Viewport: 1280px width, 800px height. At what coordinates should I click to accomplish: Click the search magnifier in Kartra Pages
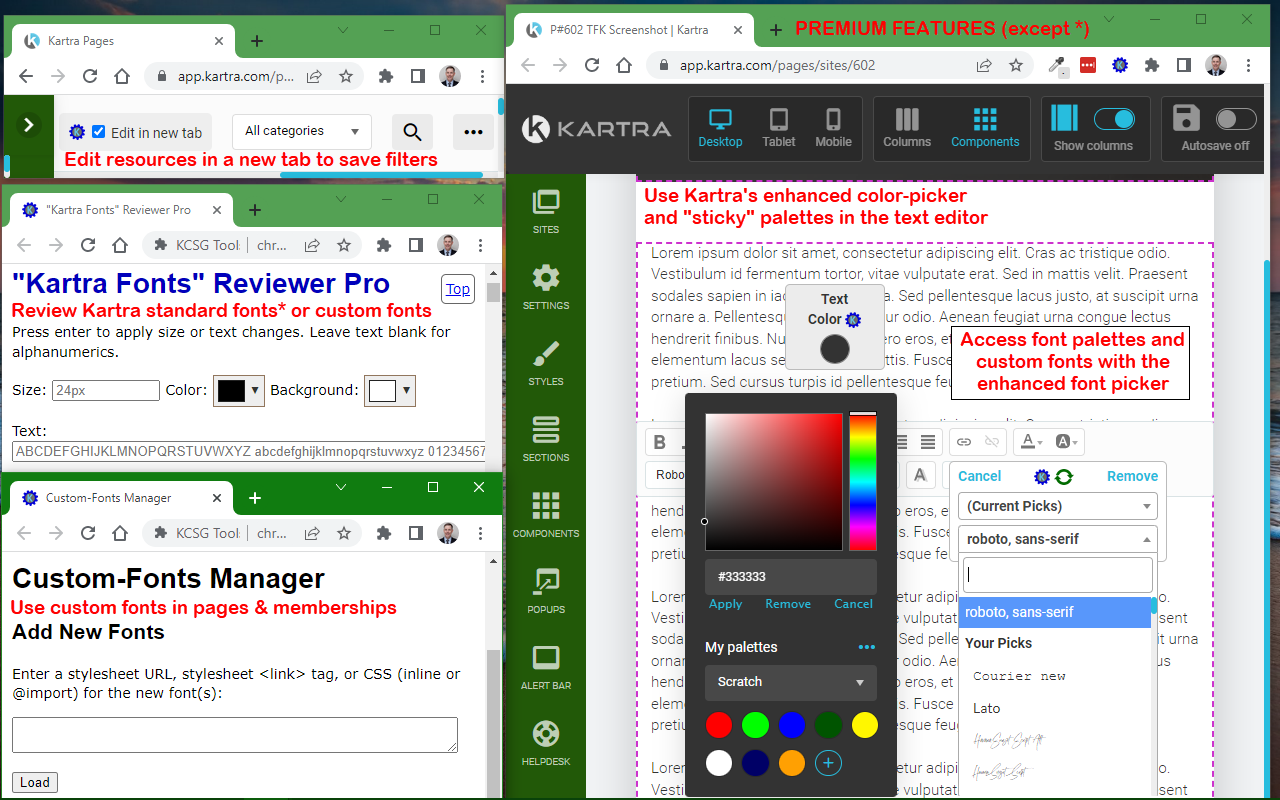click(x=411, y=132)
